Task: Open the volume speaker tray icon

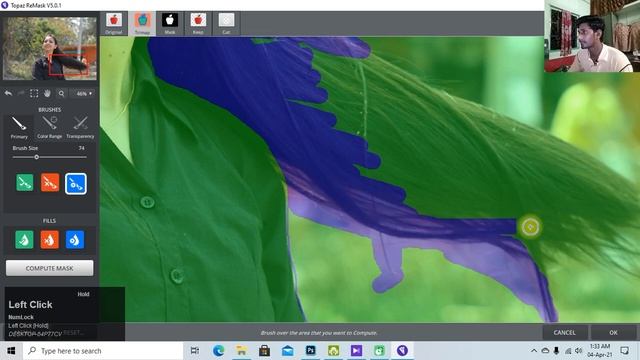Action: coord(579,351)
